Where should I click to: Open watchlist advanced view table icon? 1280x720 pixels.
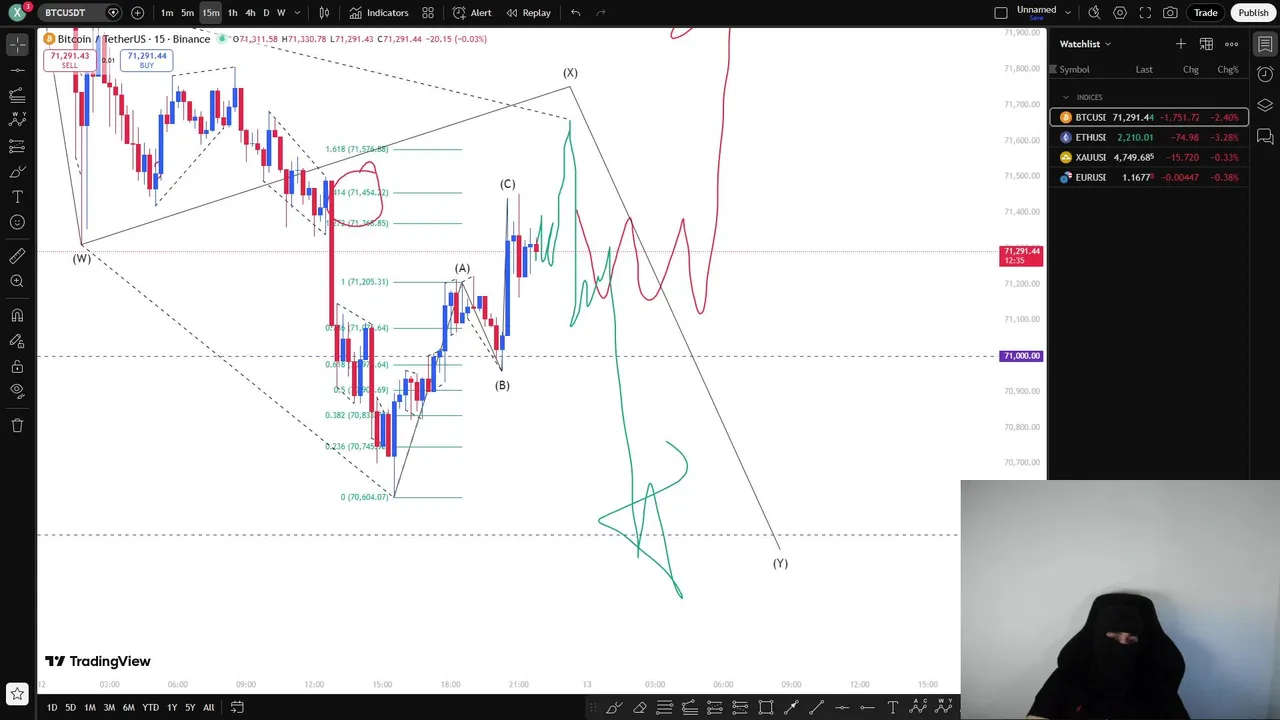pos(1206,44)
